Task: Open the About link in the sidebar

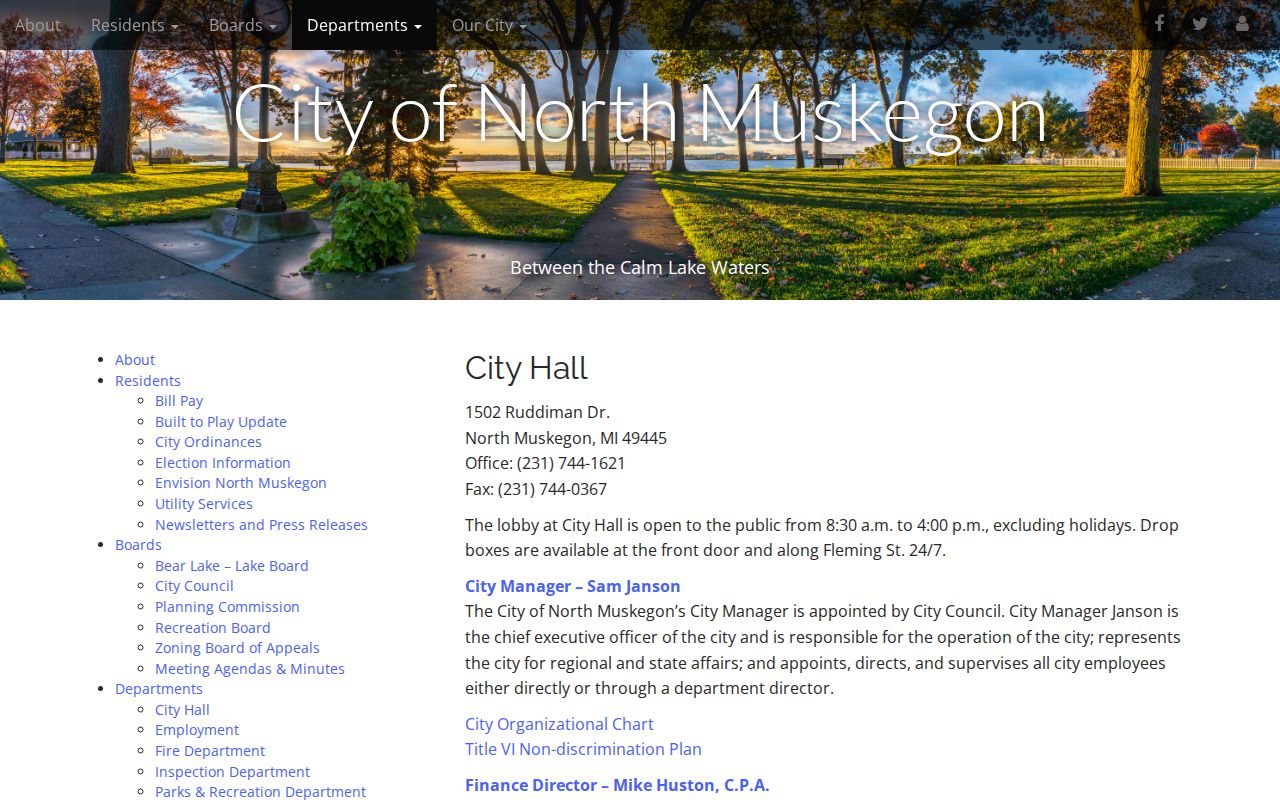Action: pos(135,360)
